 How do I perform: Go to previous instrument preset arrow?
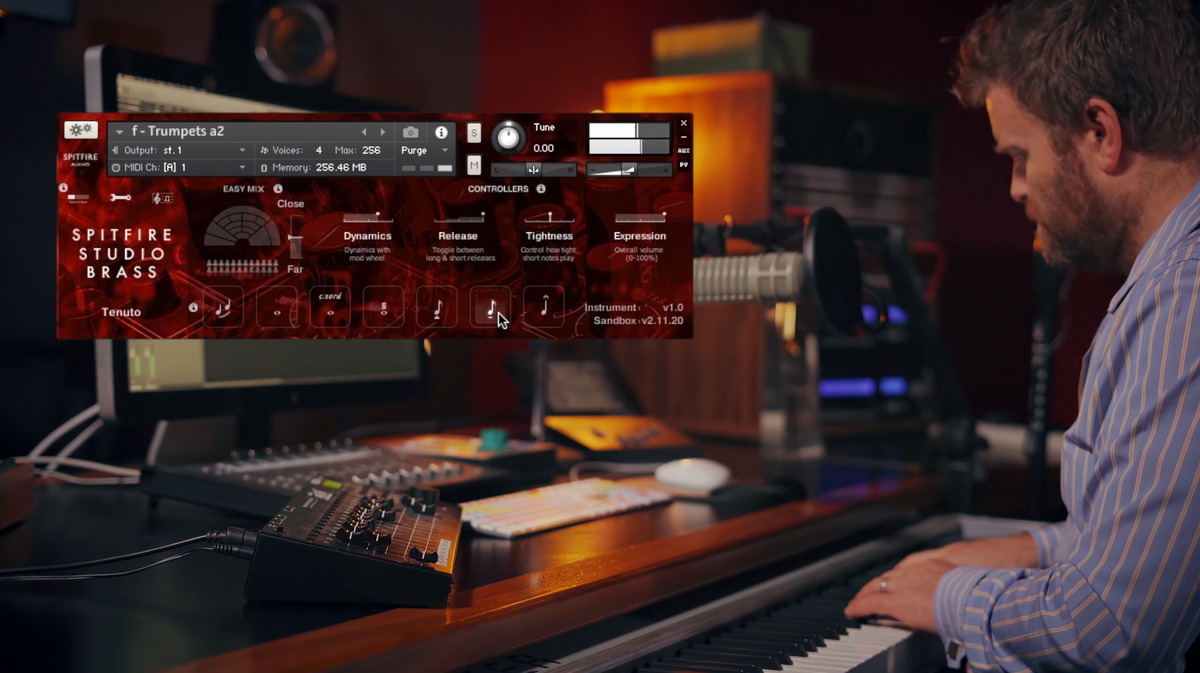point(364,132)
